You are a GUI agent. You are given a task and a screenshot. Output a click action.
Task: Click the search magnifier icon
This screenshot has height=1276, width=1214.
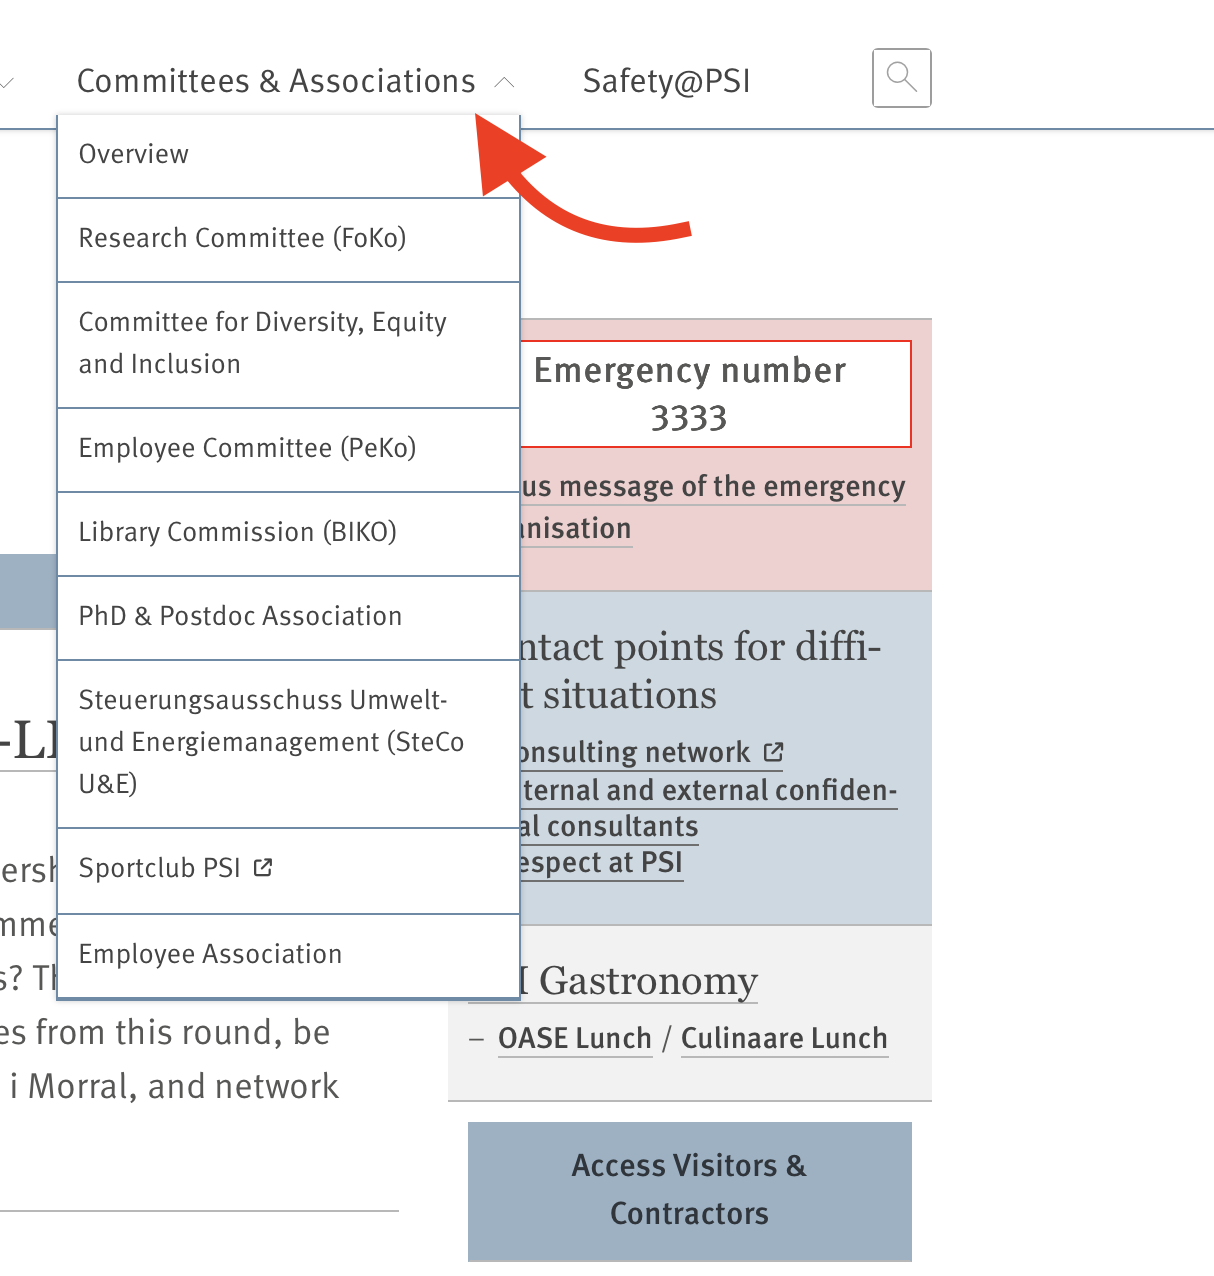tap(901, 77)
